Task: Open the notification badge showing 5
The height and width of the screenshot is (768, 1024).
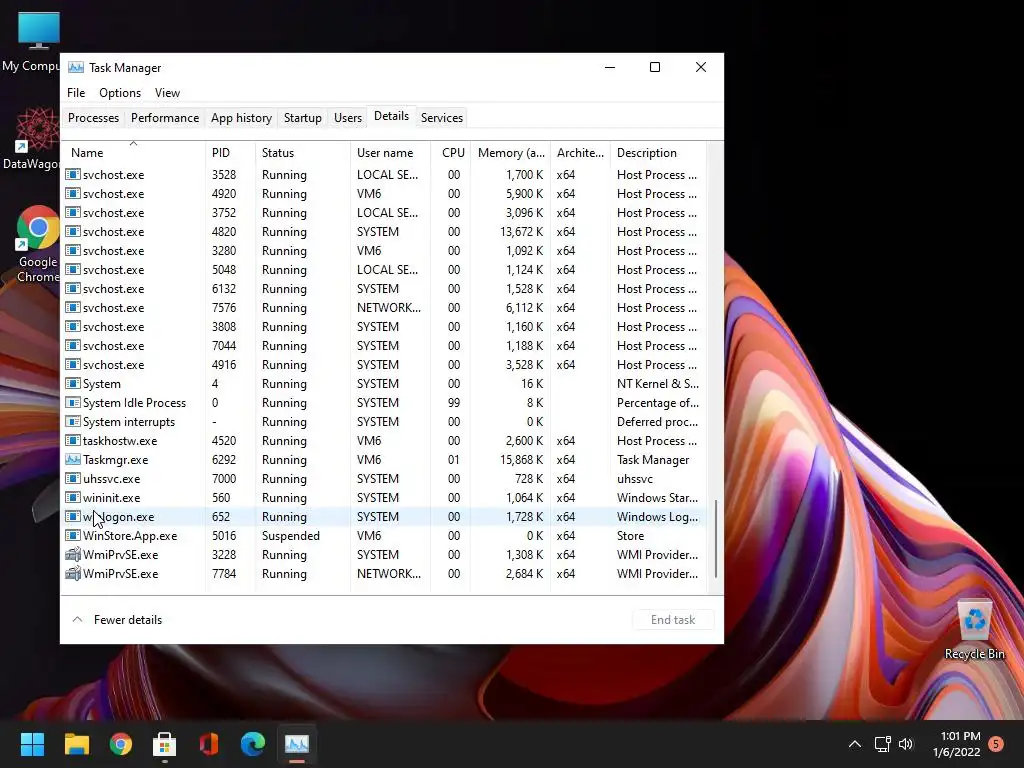Action: 996,744
